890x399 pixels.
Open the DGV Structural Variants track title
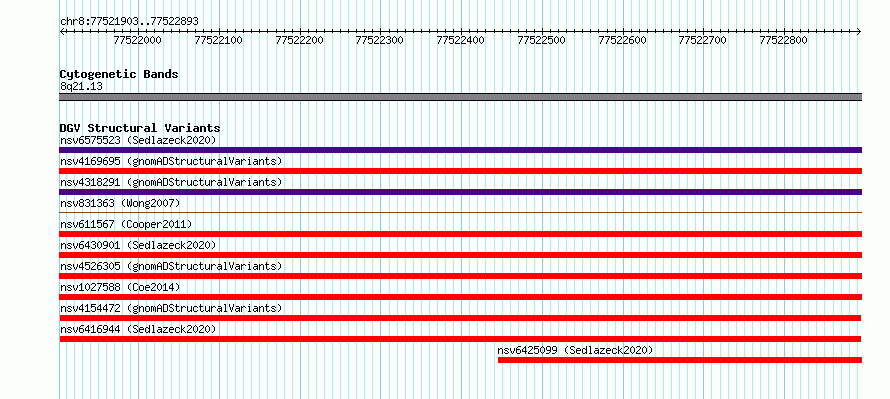(140, 128)
